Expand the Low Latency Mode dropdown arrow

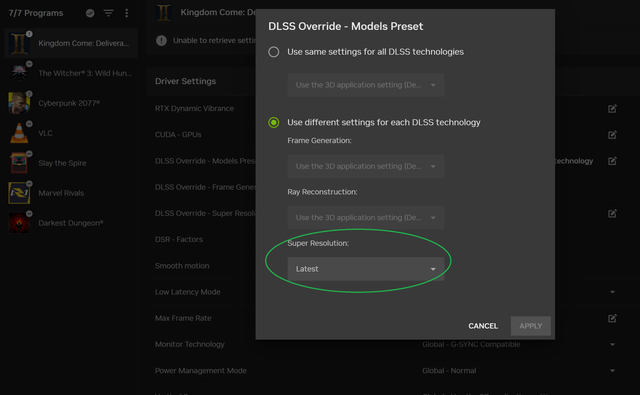(612, 292)
